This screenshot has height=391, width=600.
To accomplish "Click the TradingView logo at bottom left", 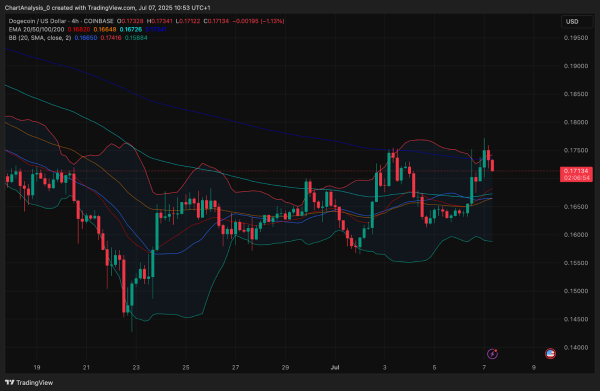I will pos(29,383).
